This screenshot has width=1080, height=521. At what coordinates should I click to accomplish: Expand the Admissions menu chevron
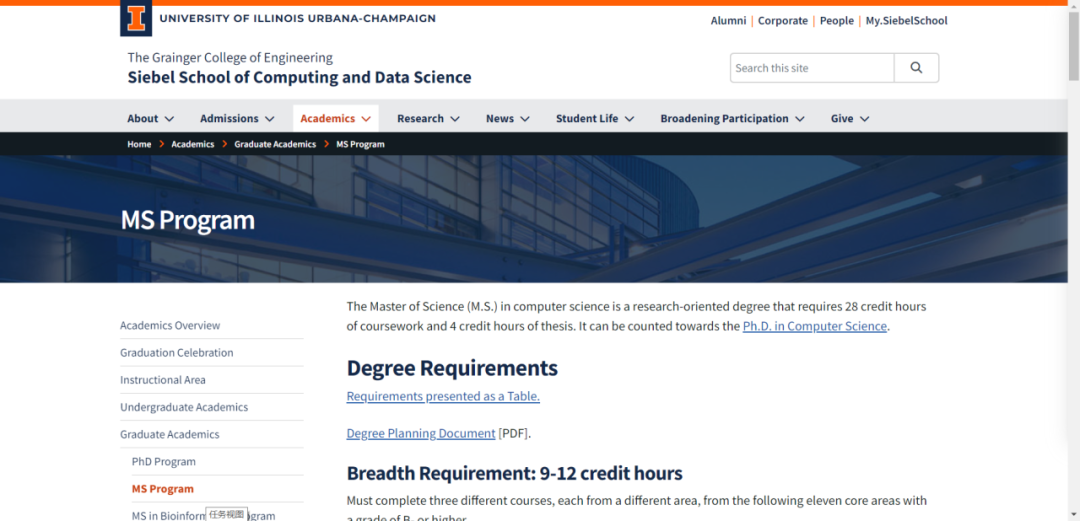coord(269,119)
